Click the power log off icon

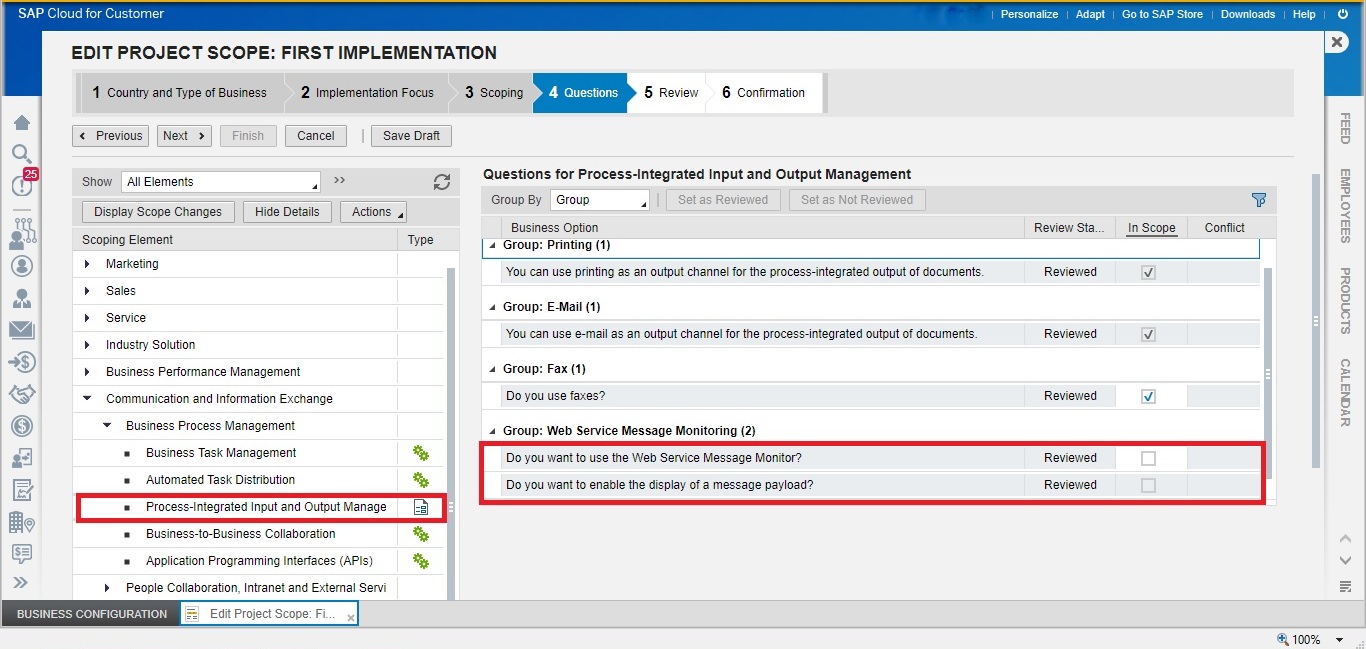tap(1342, 14)
